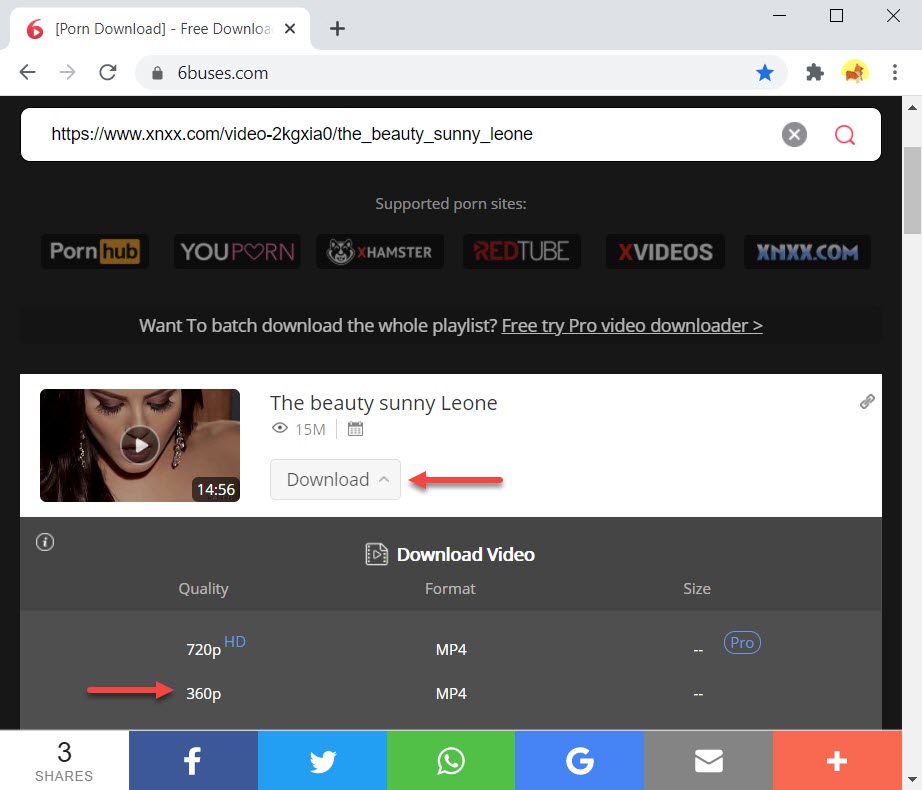Close the 6buses browser tab
Screen dimensions: 922x790
tap(290, 28)
